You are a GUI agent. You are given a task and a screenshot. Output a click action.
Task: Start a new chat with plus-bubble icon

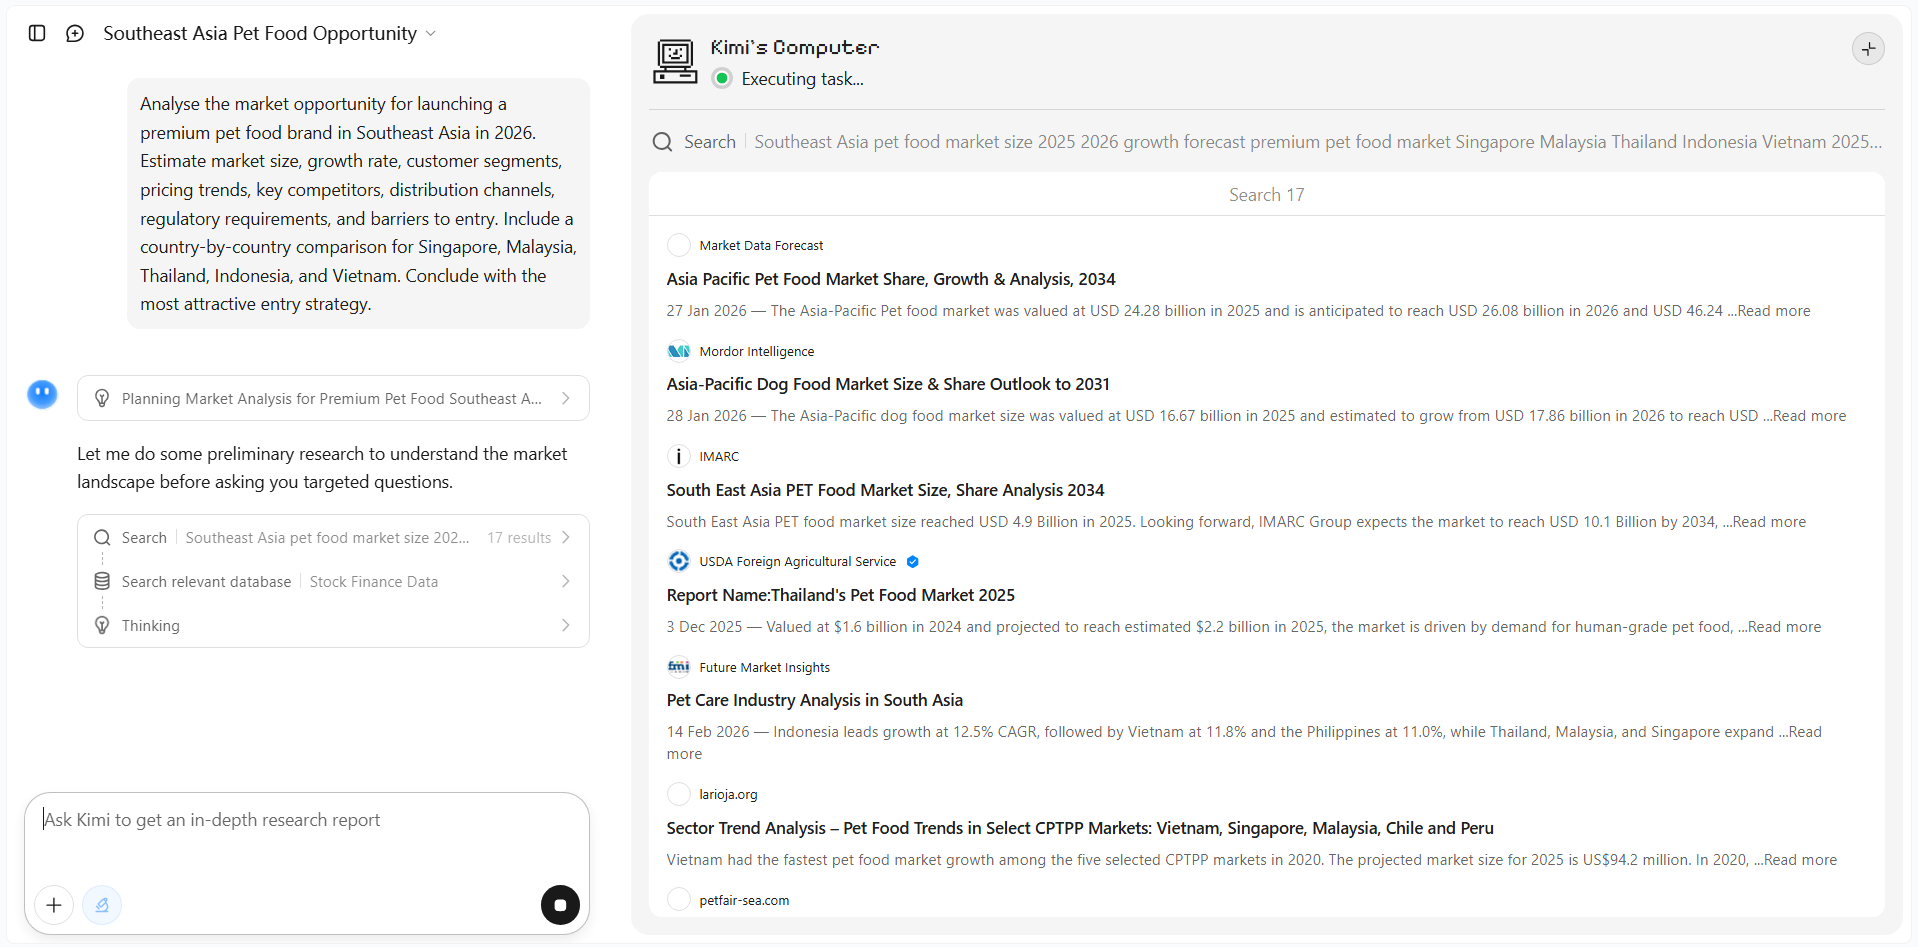pos(75,33)
